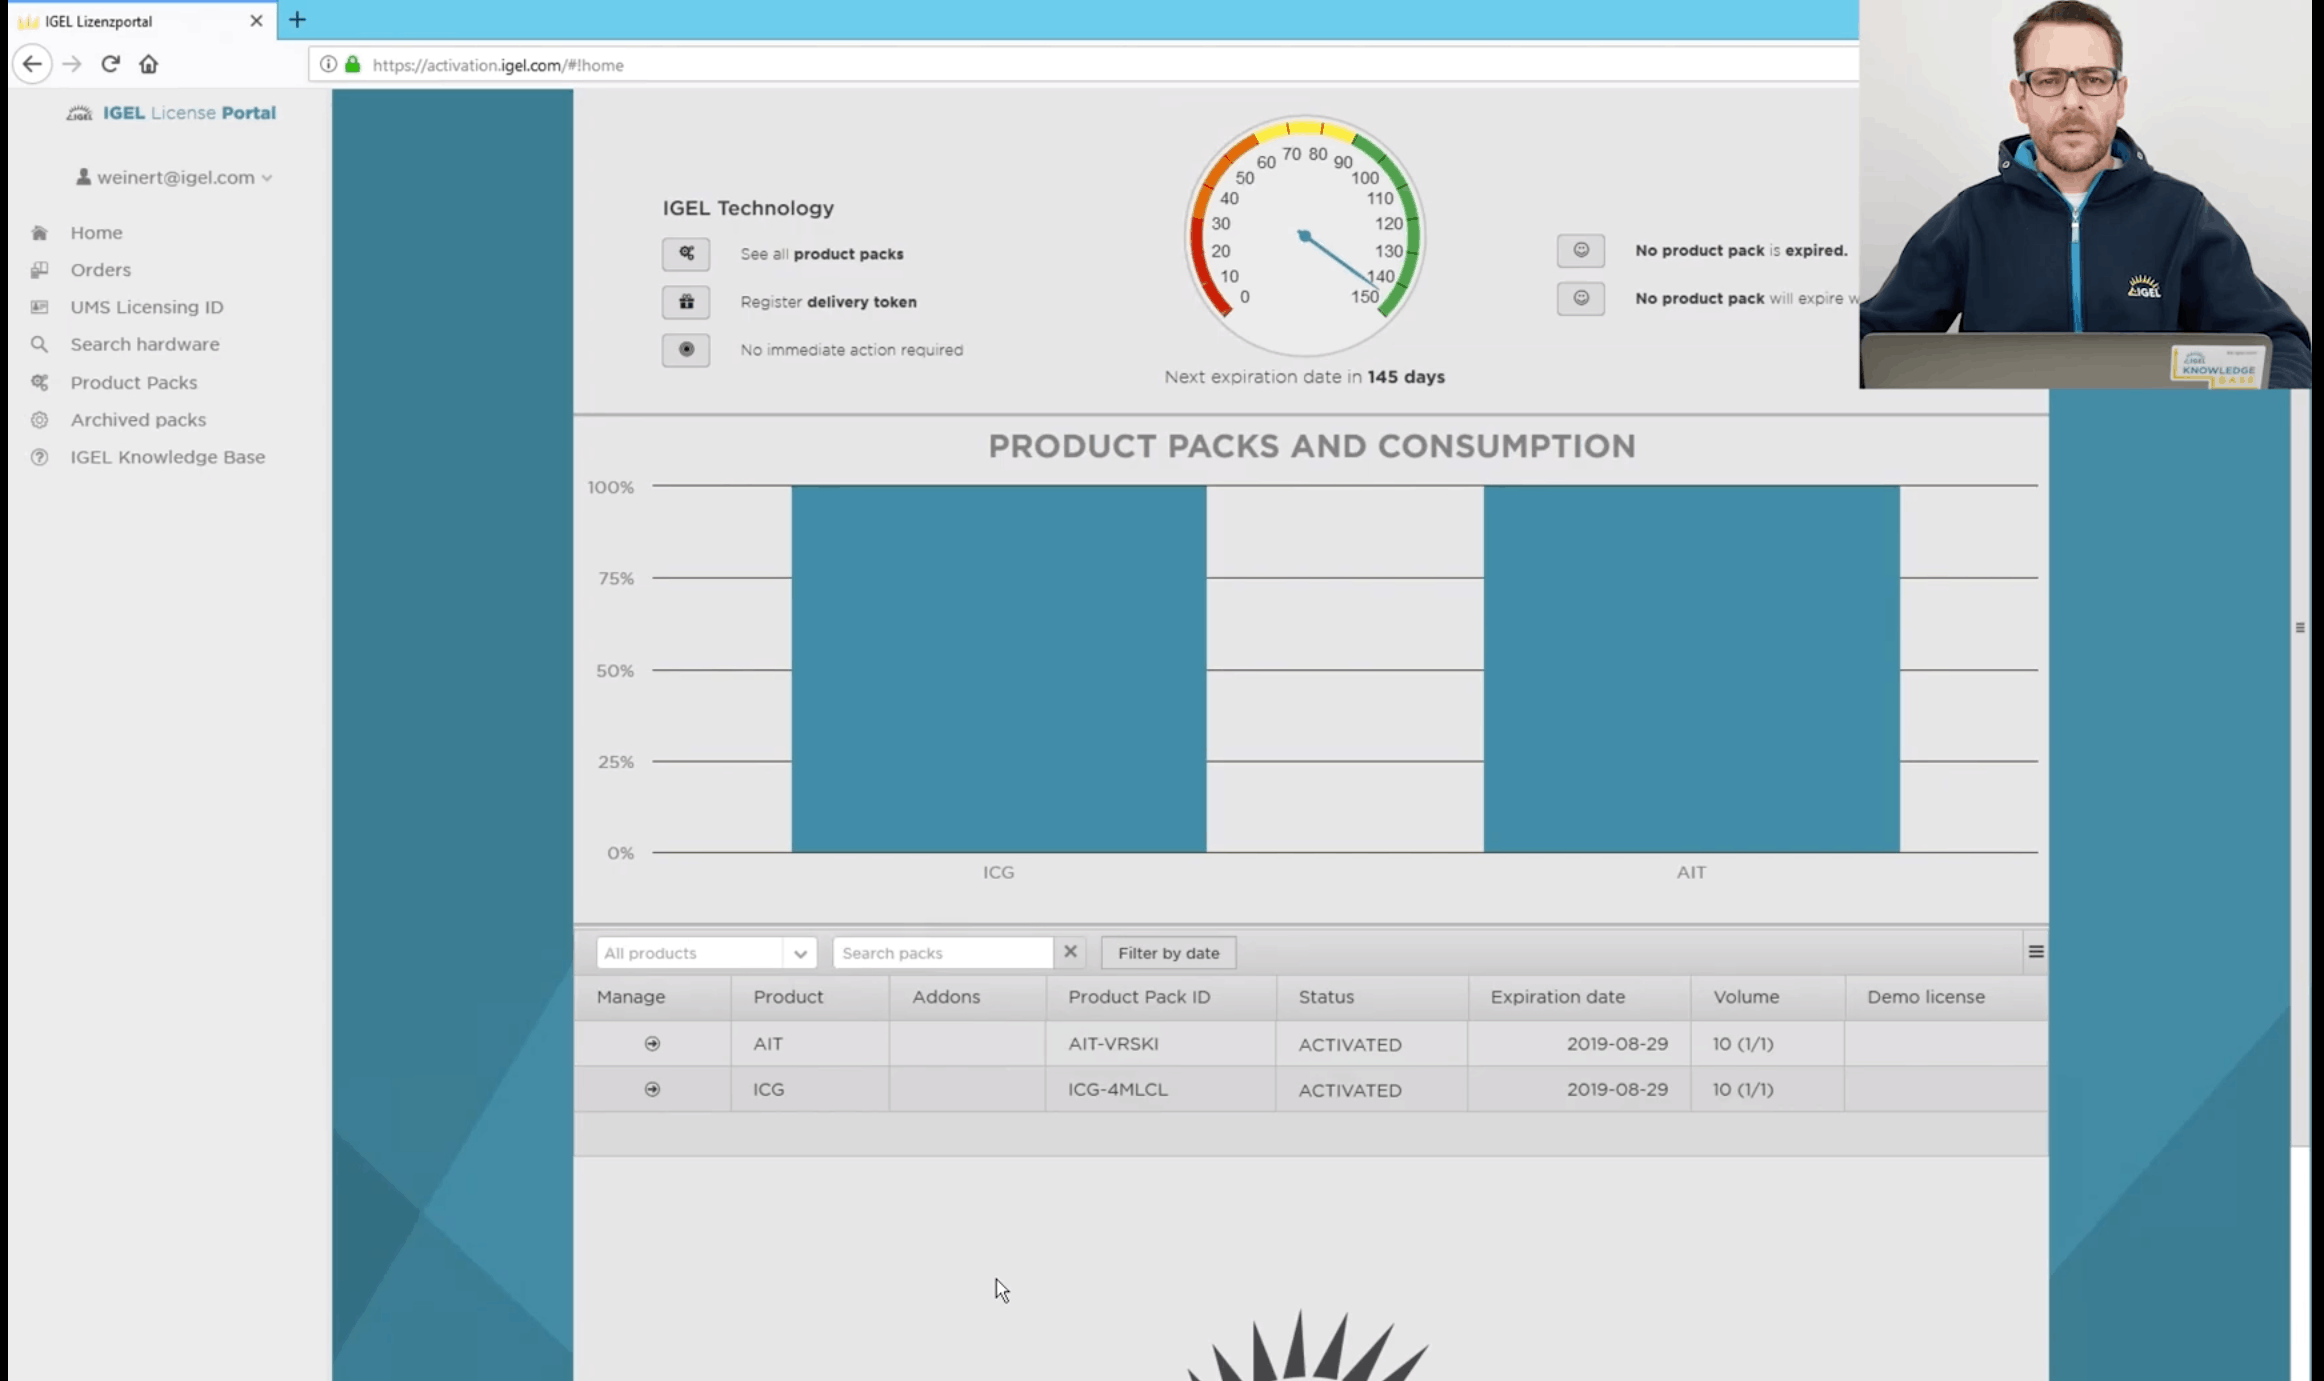Open IGEL Knowledge Base in sidebar
2324x1381 pixels.
[167, 457]
